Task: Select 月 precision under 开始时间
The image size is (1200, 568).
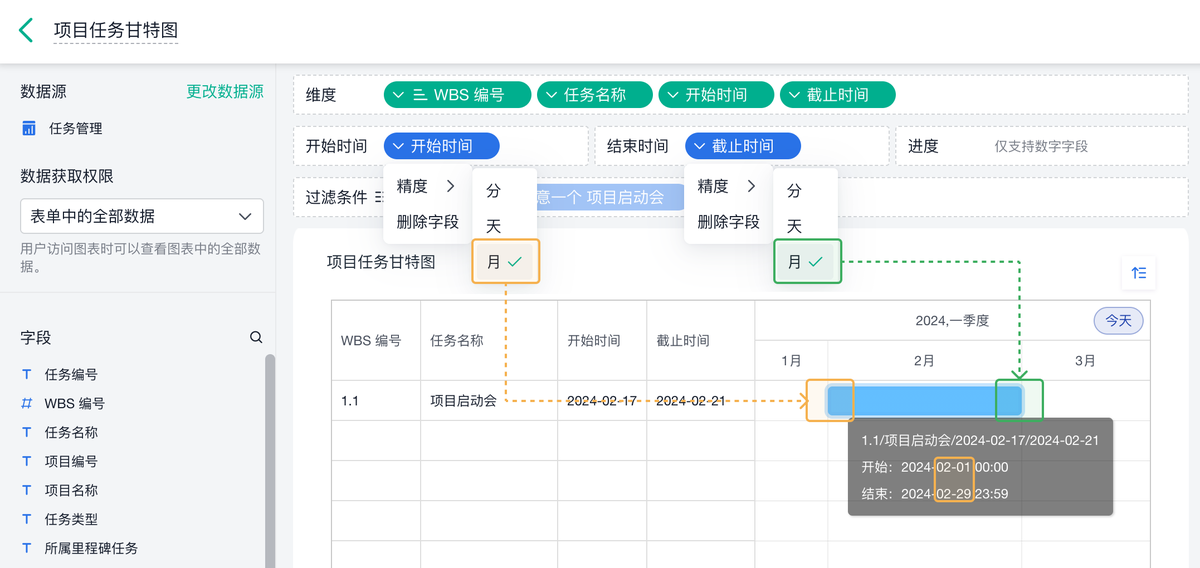Action: 505,262
